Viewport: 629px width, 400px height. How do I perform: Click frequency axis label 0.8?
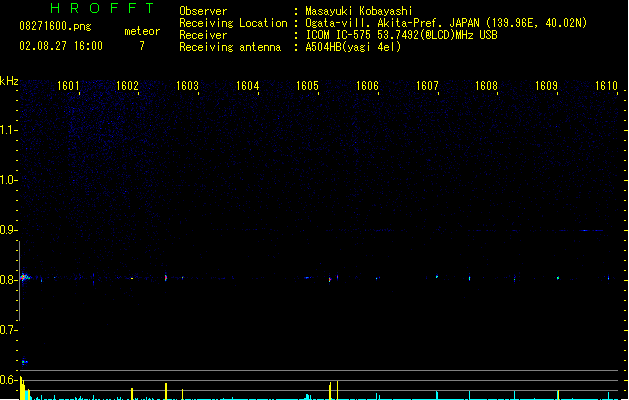8,280
